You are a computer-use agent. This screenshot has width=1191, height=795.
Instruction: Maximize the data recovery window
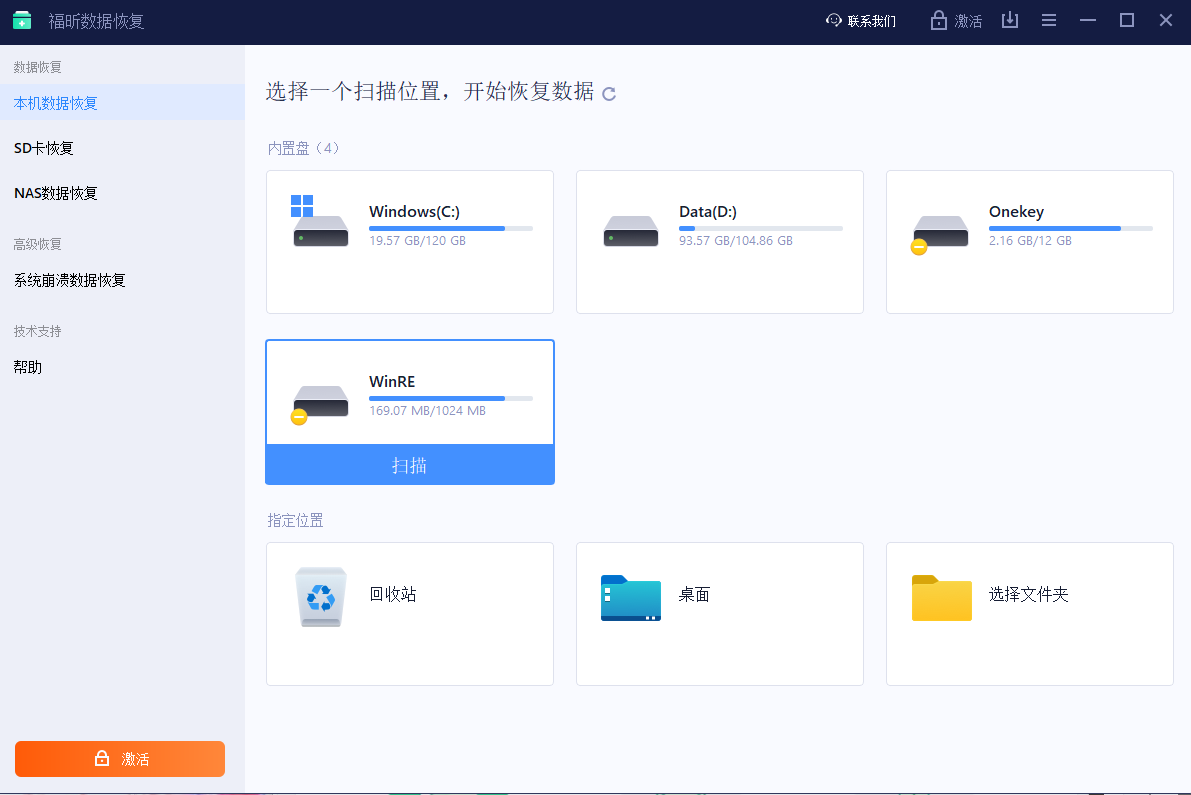[x=1127, y=21]
